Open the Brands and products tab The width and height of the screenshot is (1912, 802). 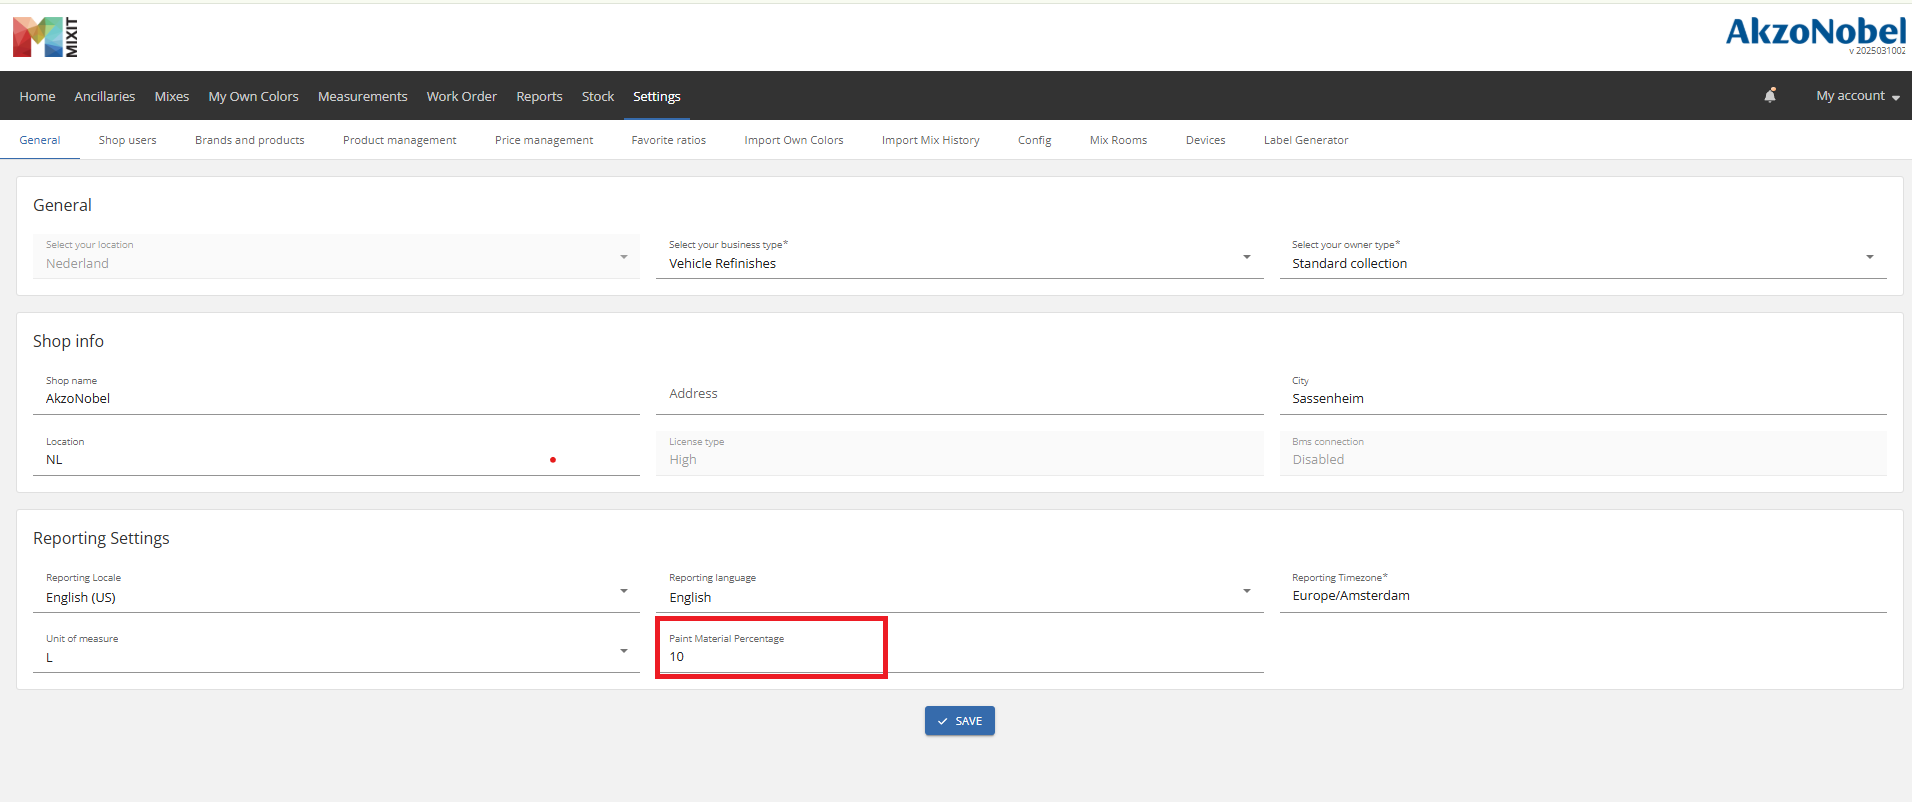[x=250, y=140]
